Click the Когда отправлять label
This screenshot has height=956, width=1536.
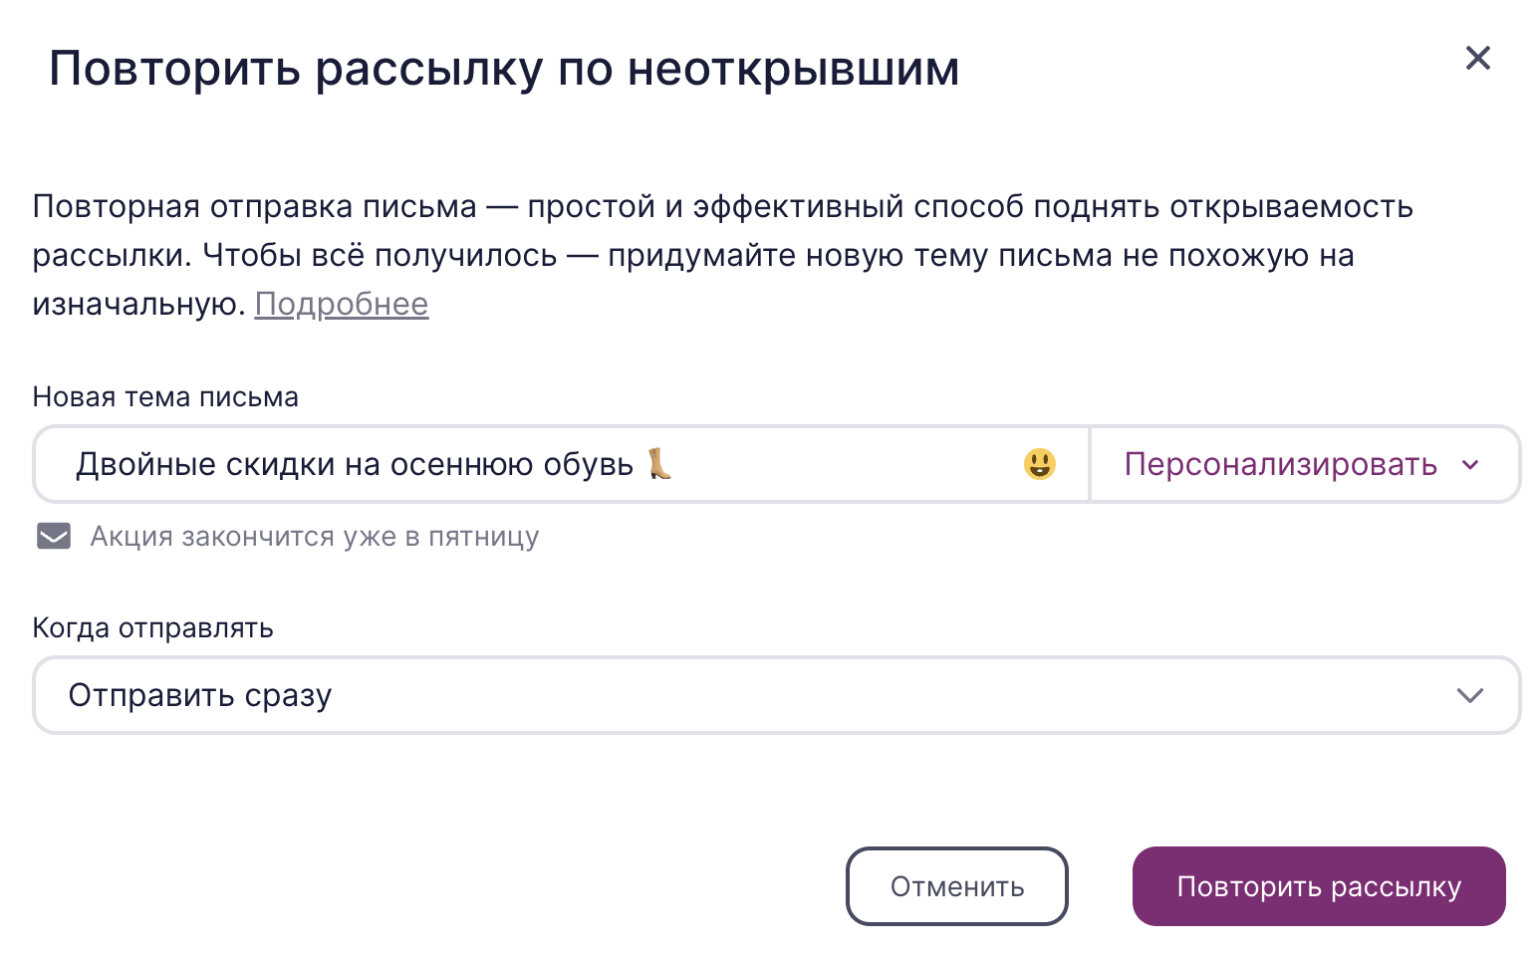(152, 628)
